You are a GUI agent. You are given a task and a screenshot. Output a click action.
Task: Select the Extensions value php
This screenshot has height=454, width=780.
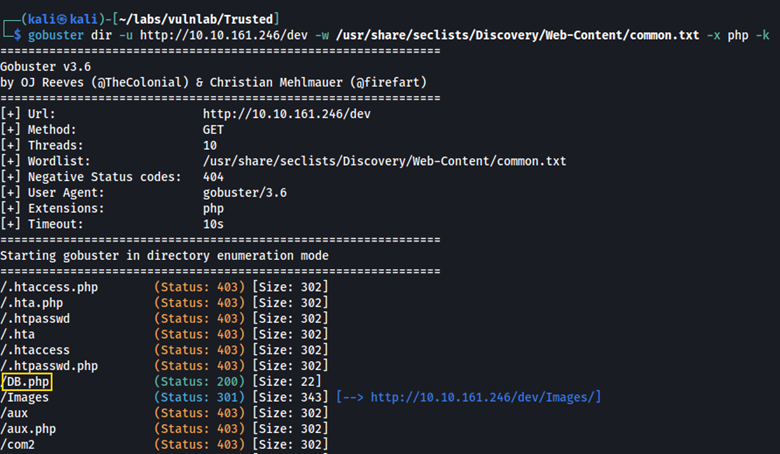(x=213, y=209)
